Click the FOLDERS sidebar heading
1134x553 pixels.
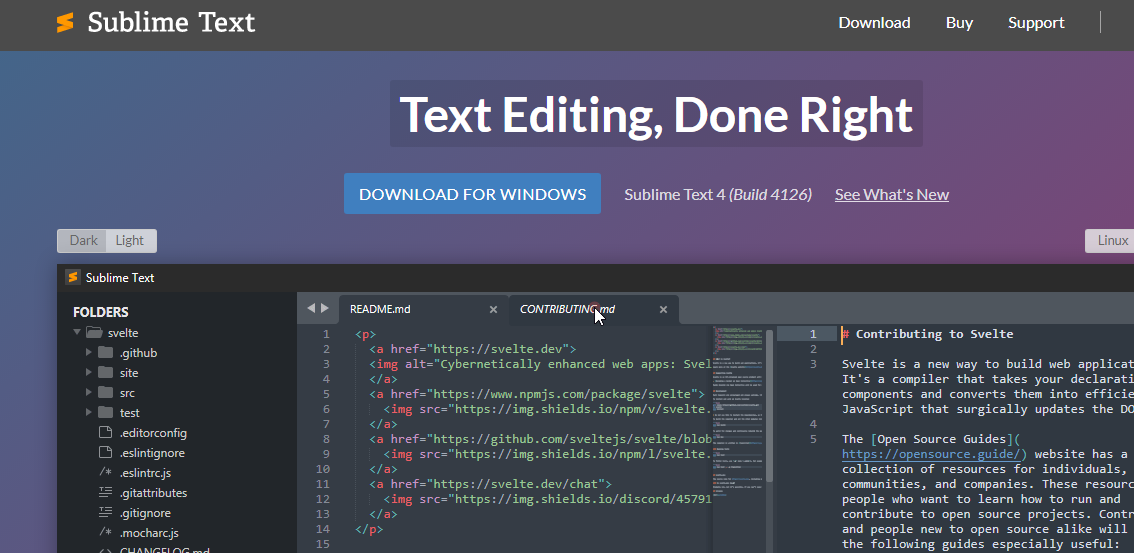pos(101,312)
